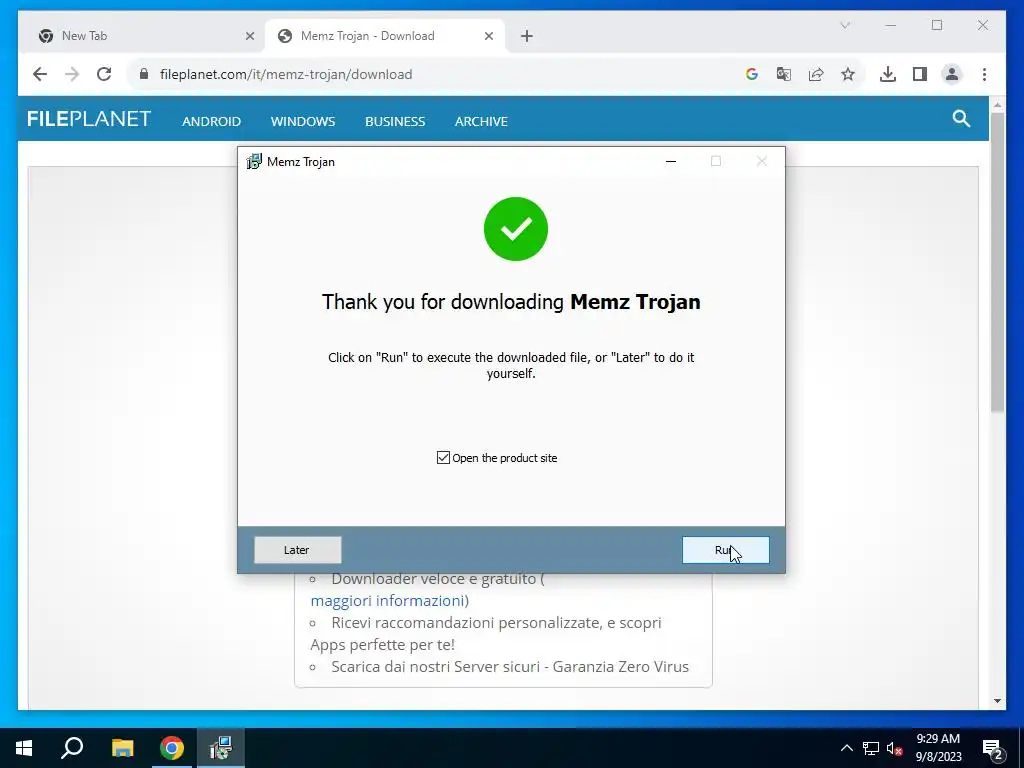Click the browser forward arrow

point(72,74)
